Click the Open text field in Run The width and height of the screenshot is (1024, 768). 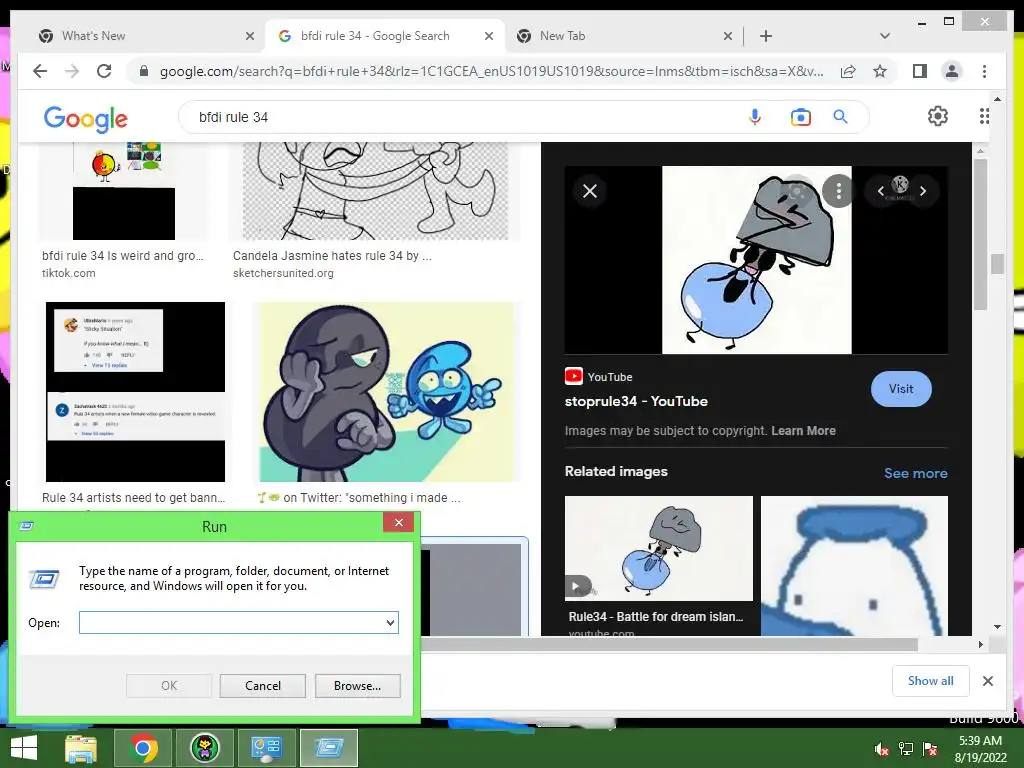[238, 622]
